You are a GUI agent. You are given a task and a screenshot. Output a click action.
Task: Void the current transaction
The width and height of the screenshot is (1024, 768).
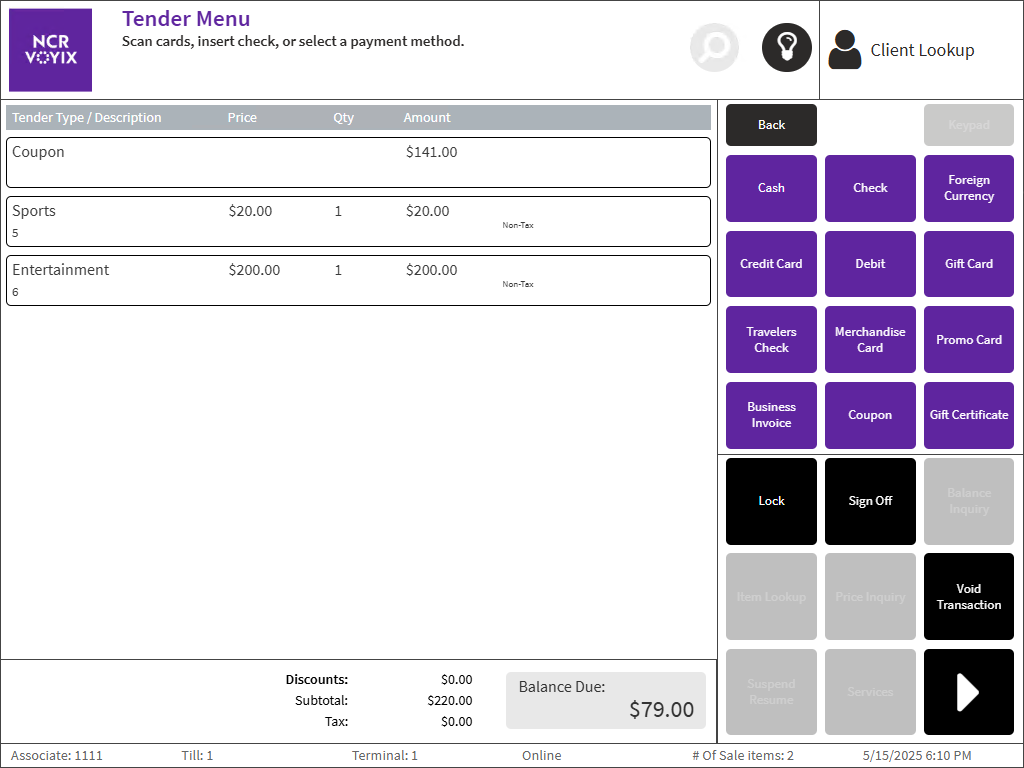pyautogui.click(x=968, y=597)
